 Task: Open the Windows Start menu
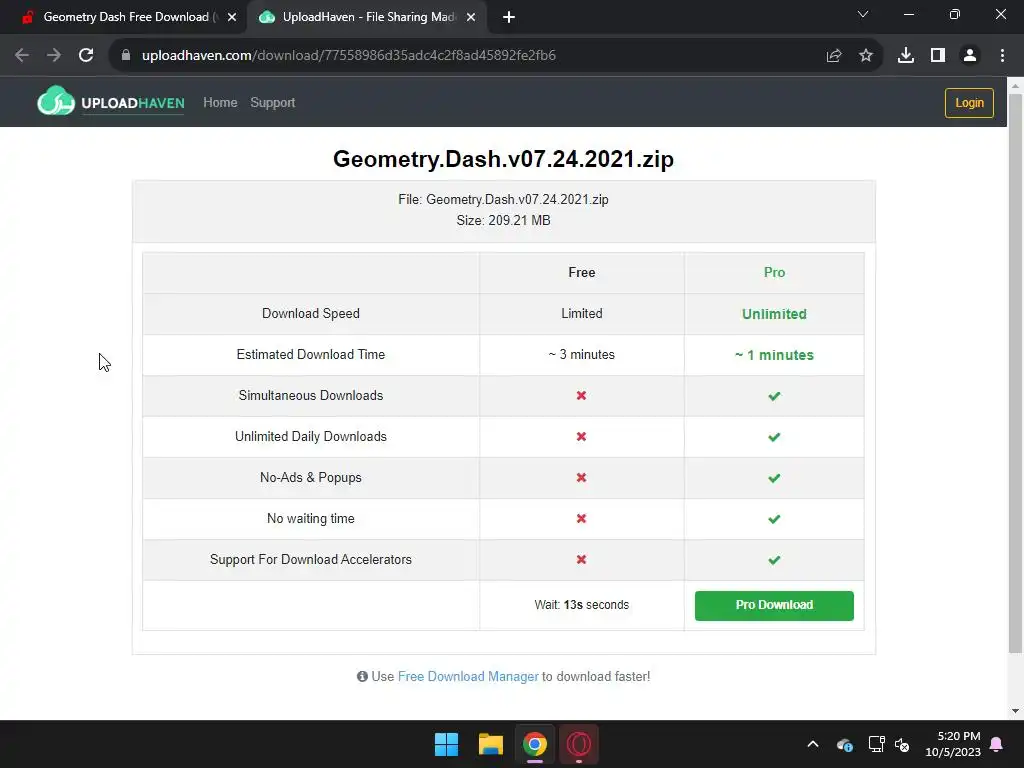(447, 744)
